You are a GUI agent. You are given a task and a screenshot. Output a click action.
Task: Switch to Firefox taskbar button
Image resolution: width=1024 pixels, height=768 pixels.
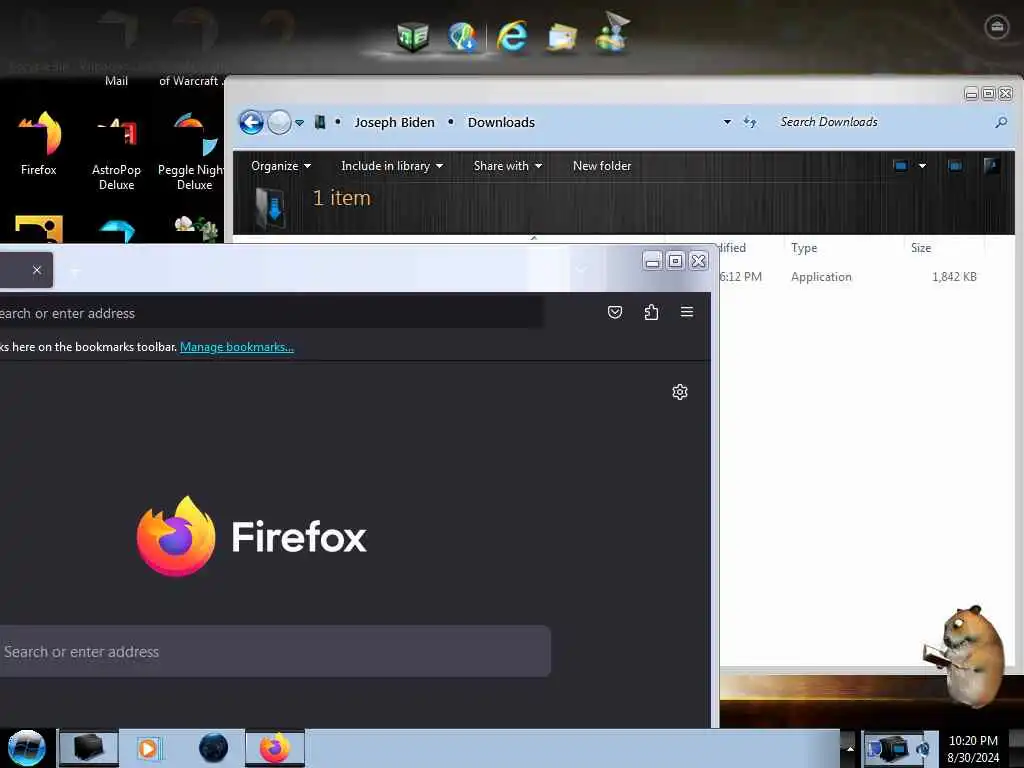click(275, 748)
